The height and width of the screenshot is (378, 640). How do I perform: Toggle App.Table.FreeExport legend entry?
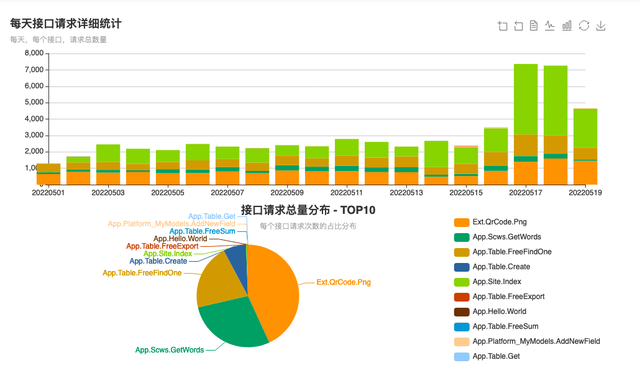[x=500, y=297]
